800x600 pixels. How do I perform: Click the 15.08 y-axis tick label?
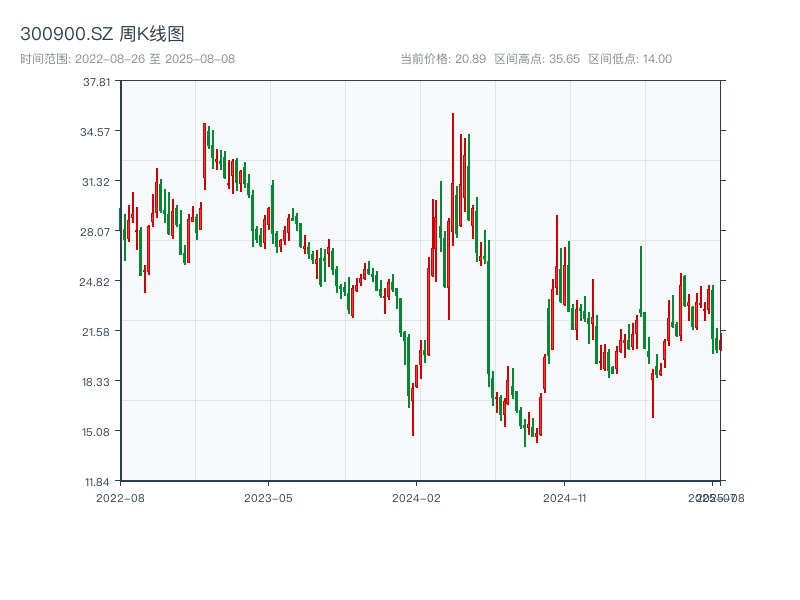(x=97, y=431)
